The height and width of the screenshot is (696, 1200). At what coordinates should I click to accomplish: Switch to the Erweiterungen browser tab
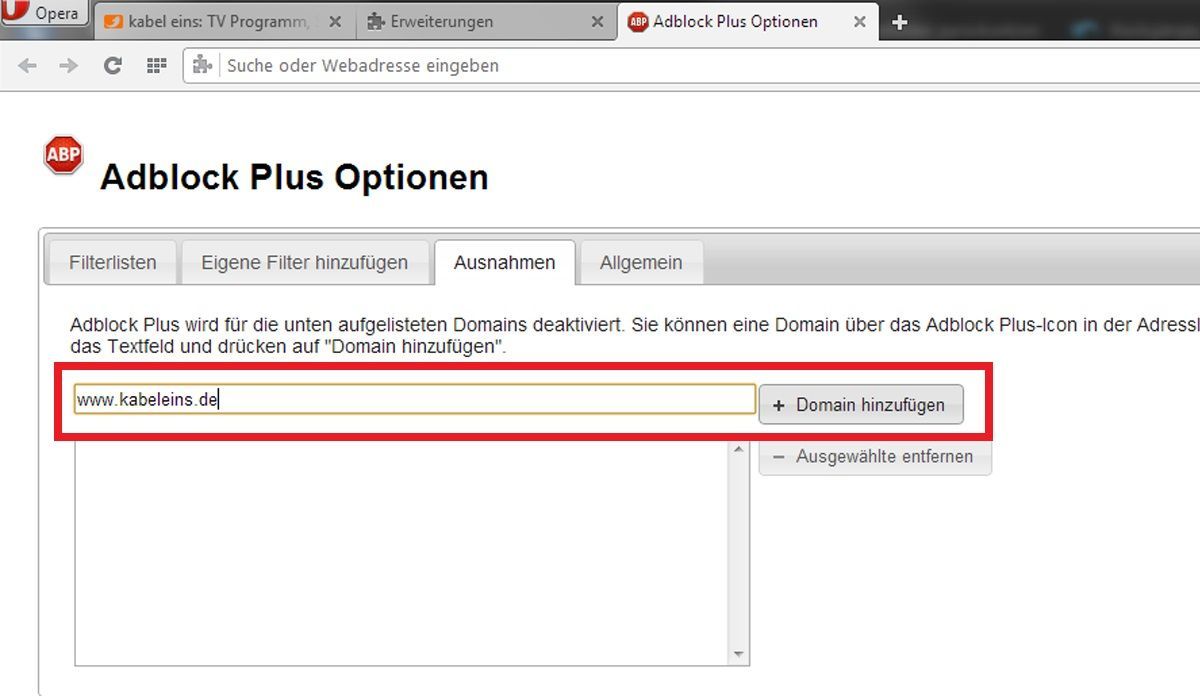tap(487, 21)
